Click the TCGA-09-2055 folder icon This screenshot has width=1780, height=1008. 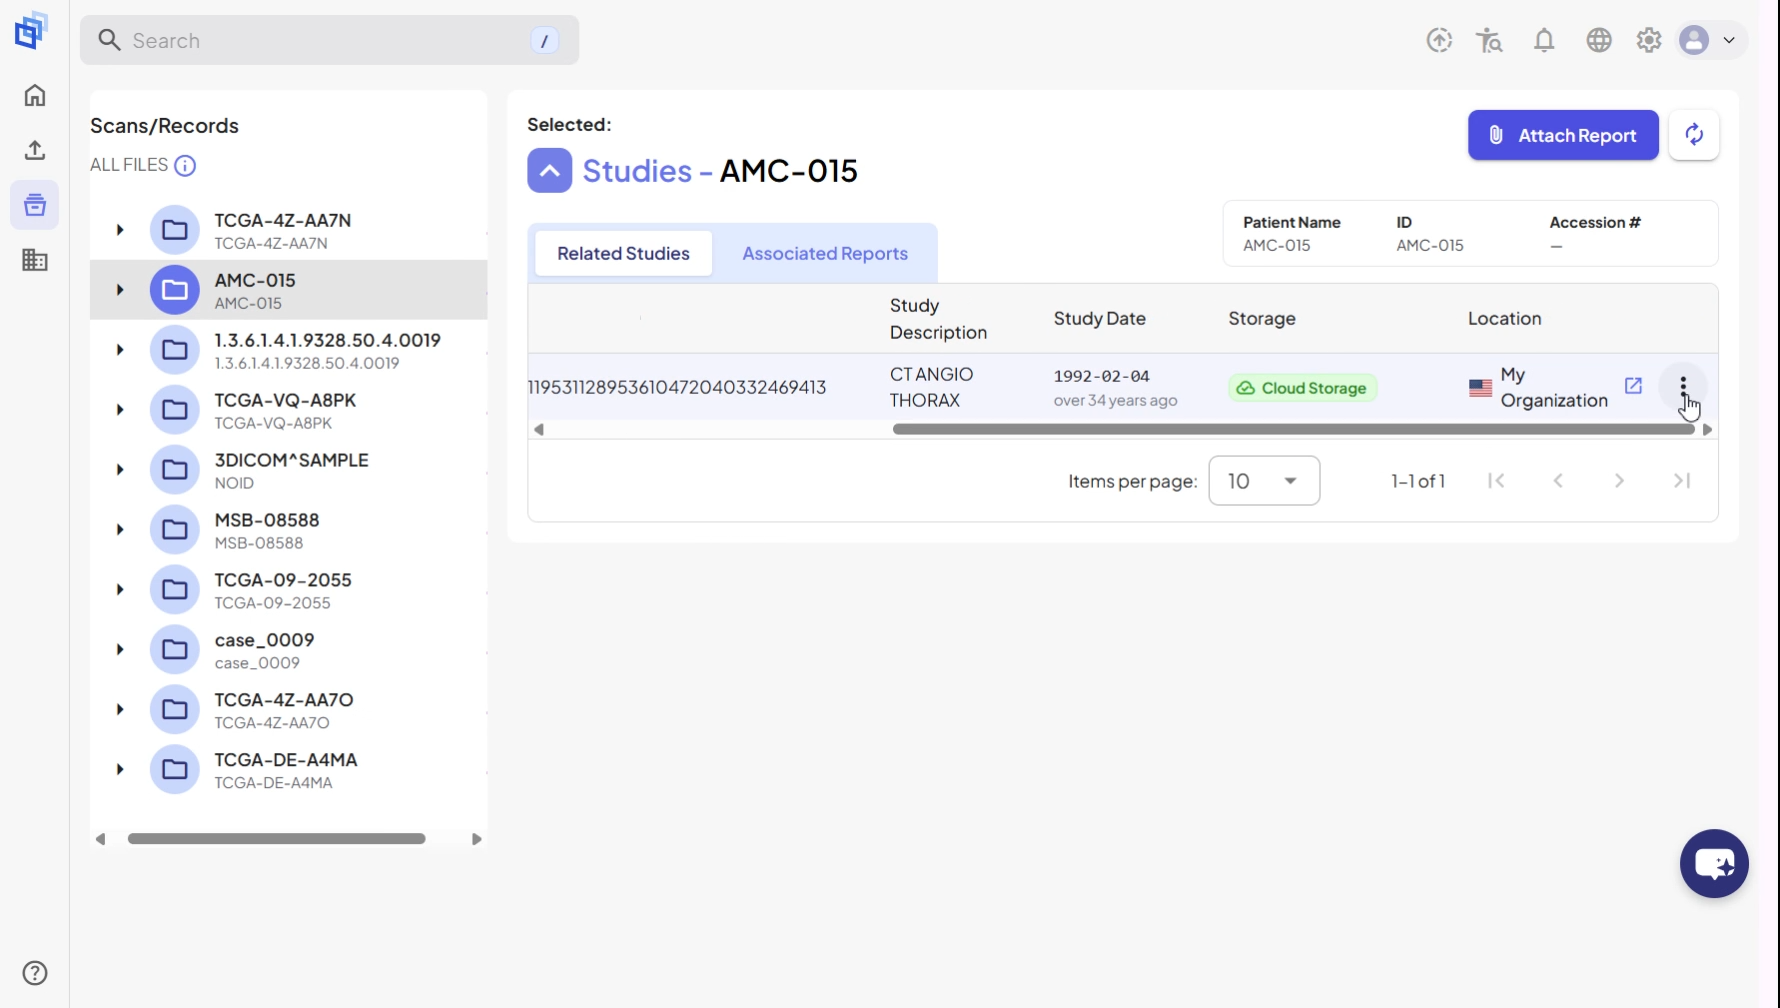click(175, 590)
